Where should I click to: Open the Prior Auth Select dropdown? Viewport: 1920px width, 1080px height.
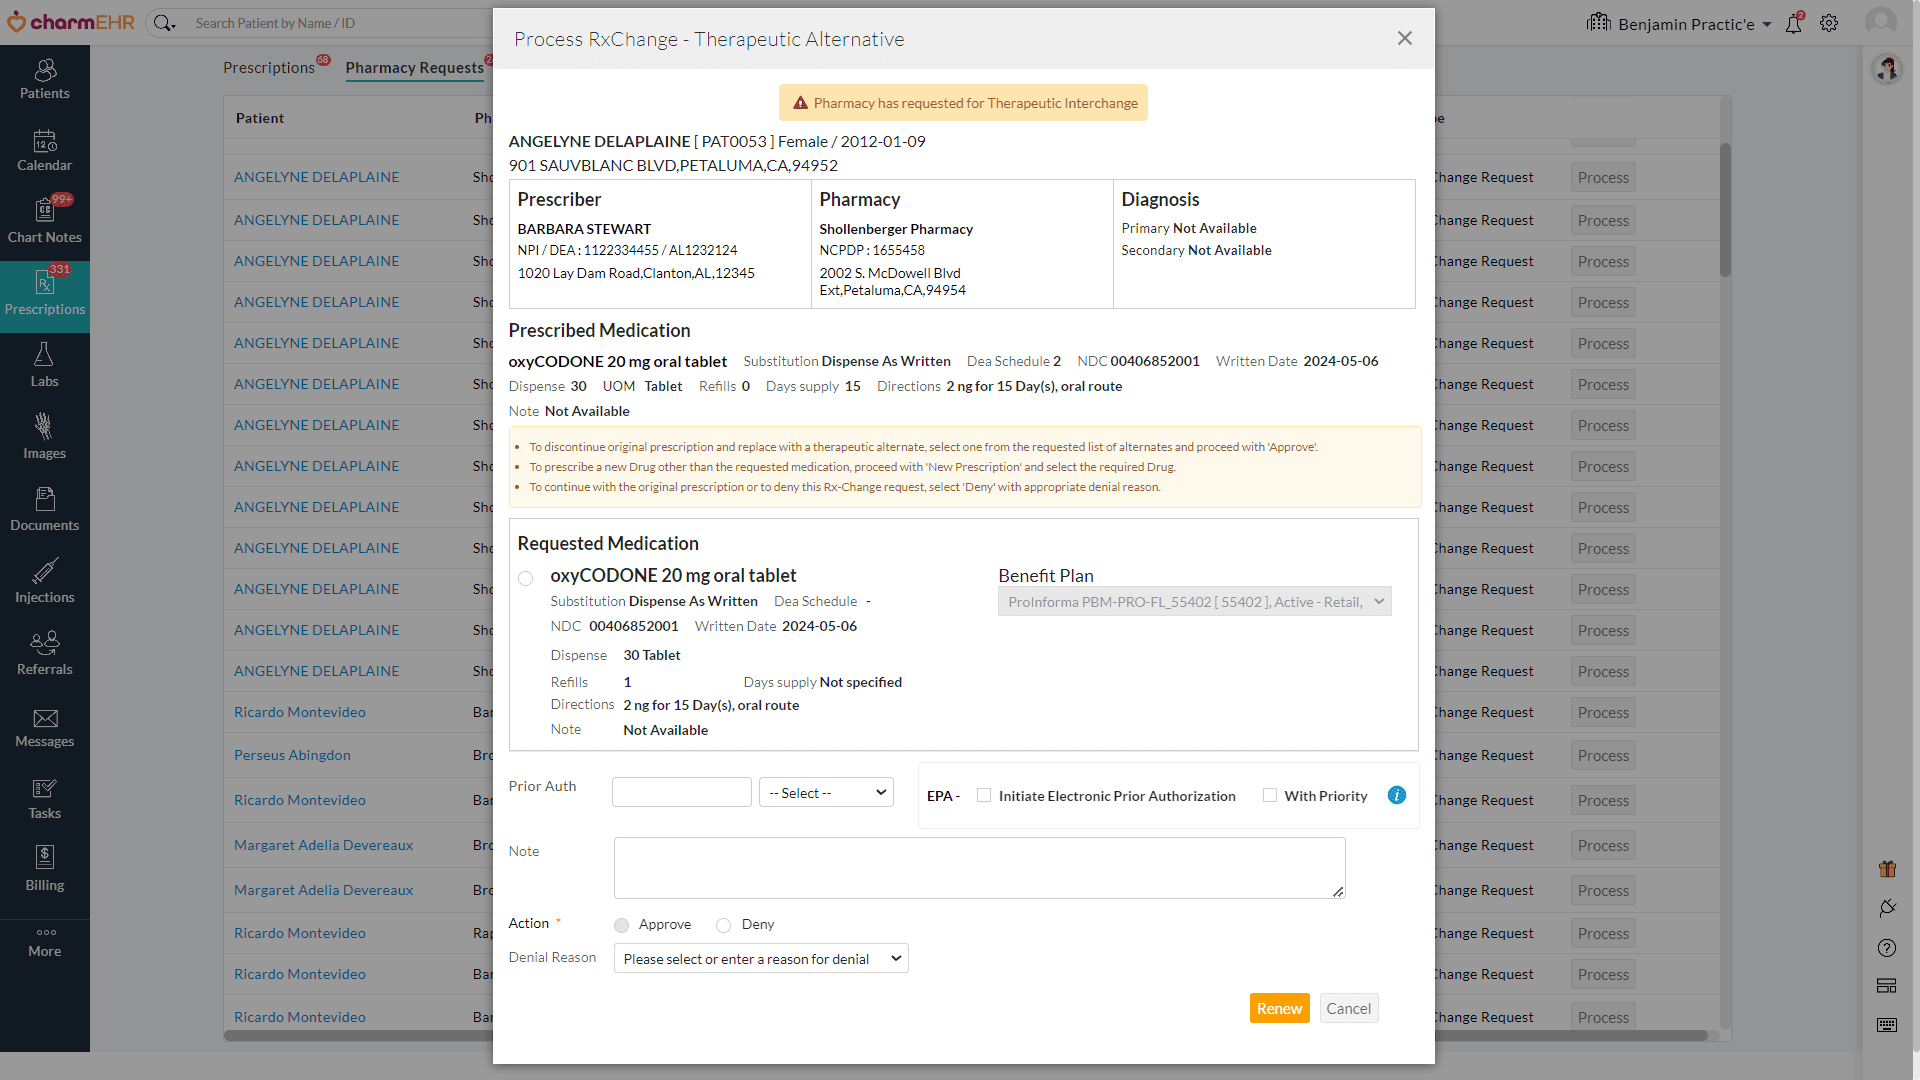click(825, 792)
